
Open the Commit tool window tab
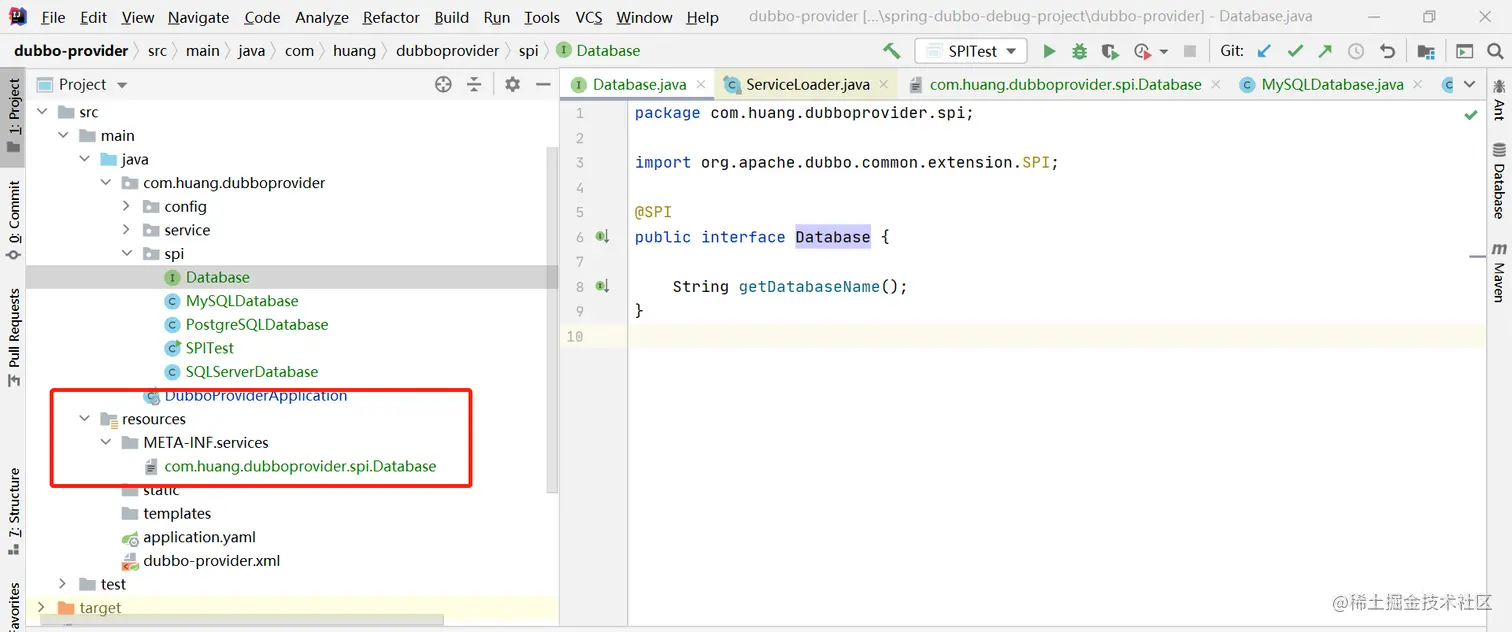pyautogui.click(x=13, y=220)
